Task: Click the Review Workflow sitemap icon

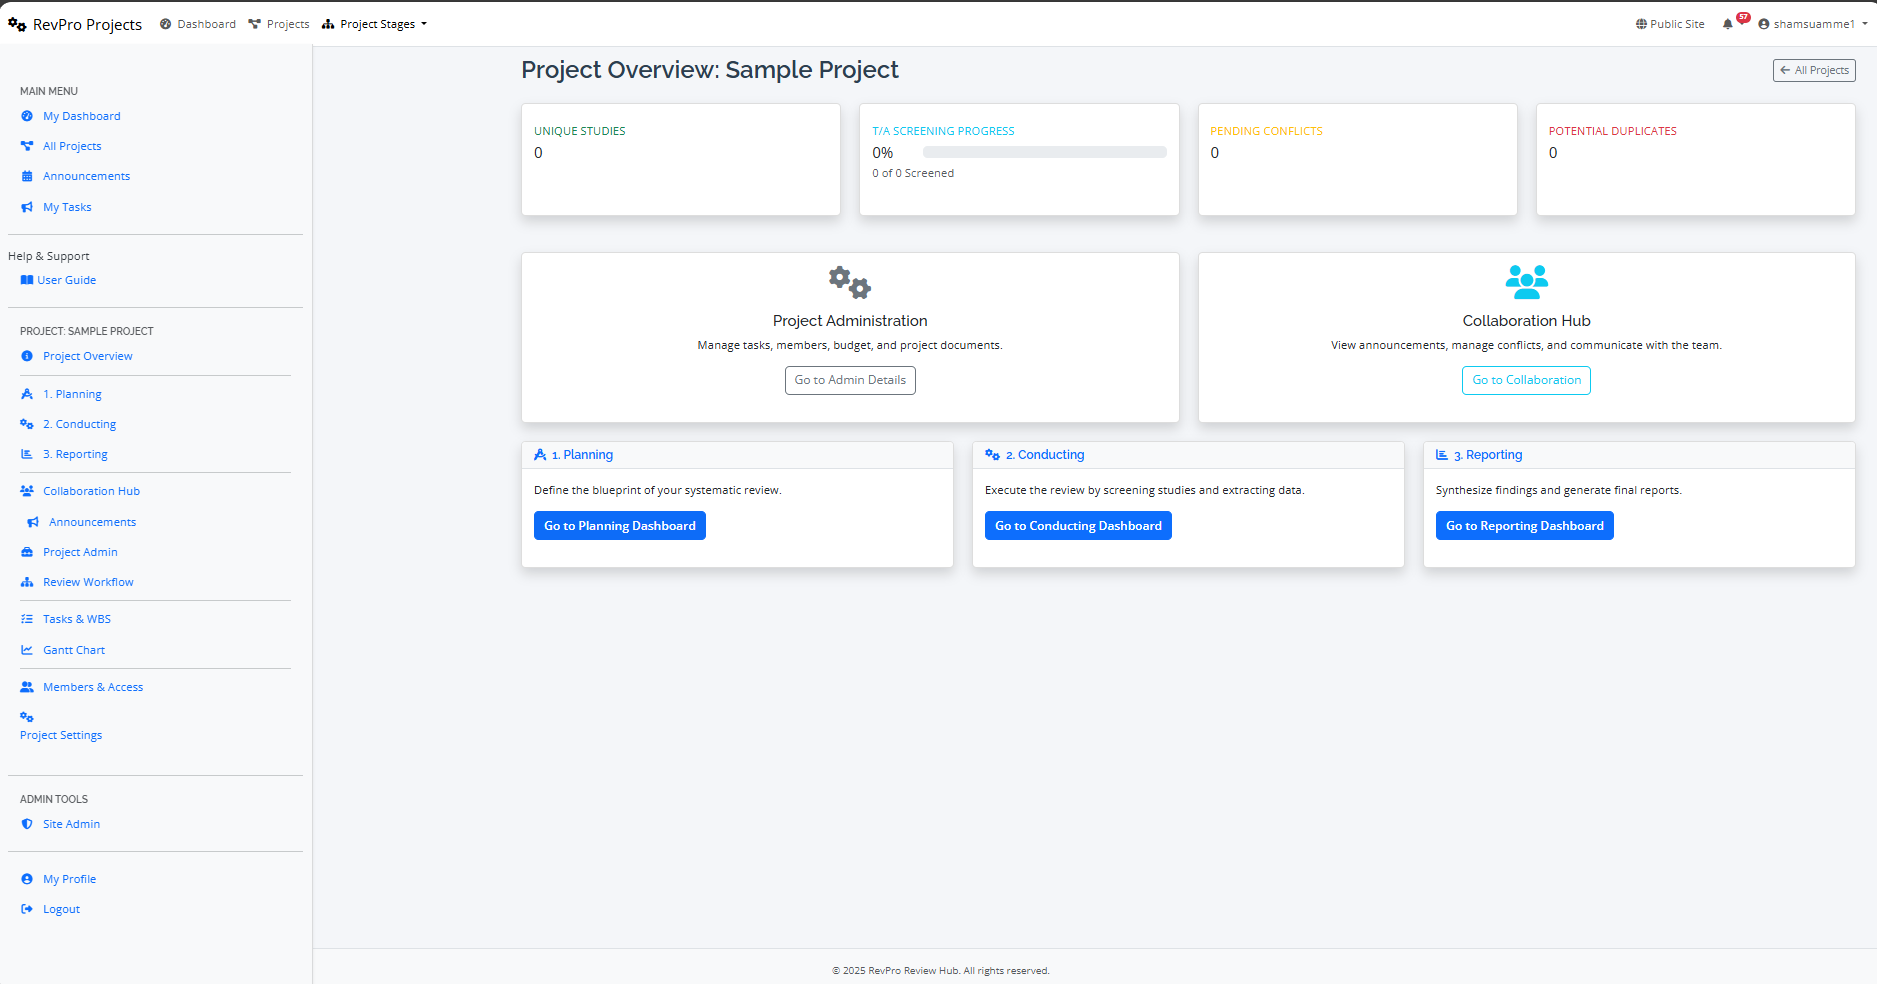Action: [27, 582]
